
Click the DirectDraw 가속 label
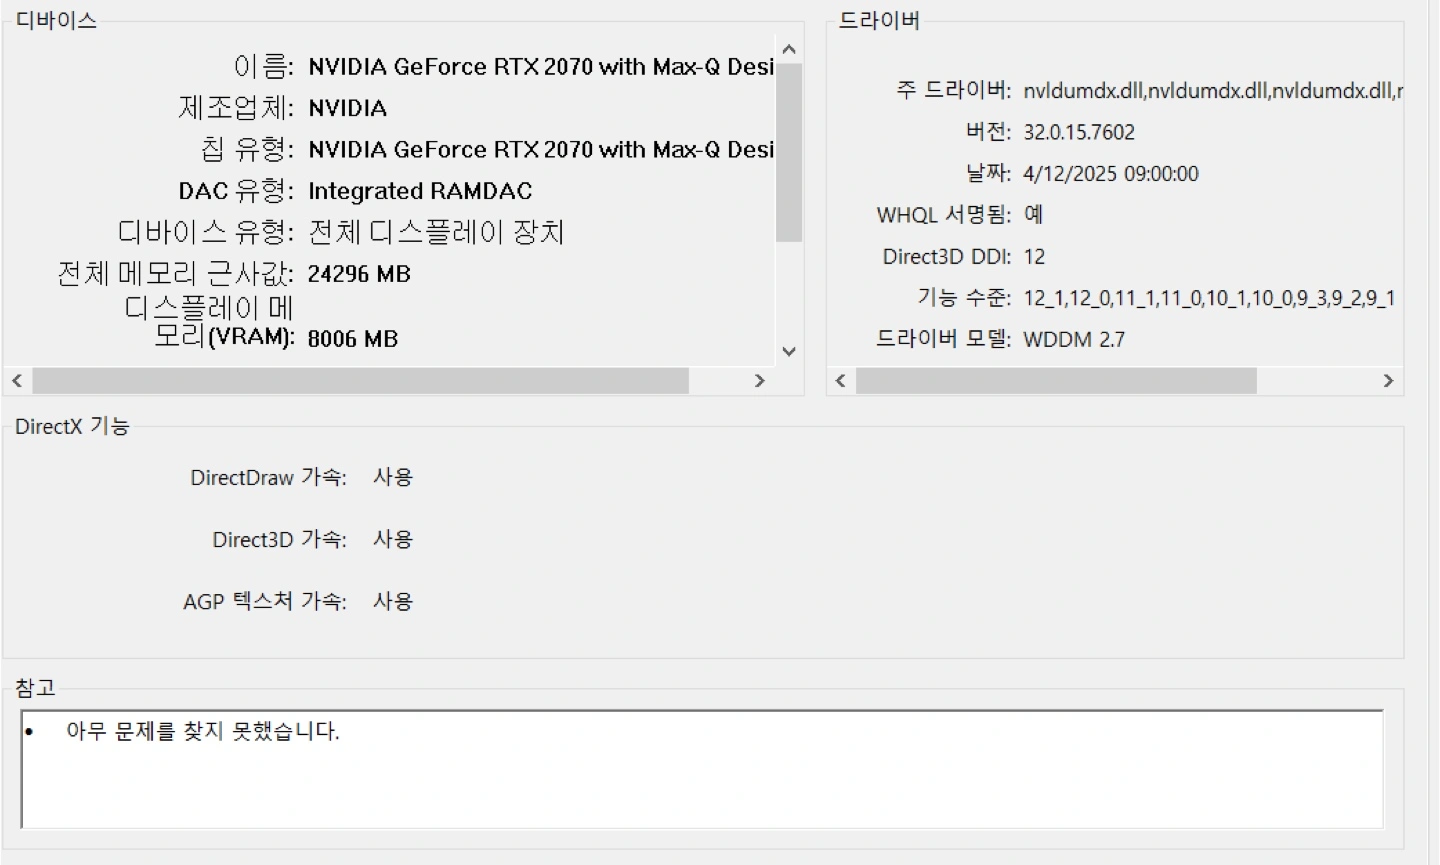(x=269, y=478)
